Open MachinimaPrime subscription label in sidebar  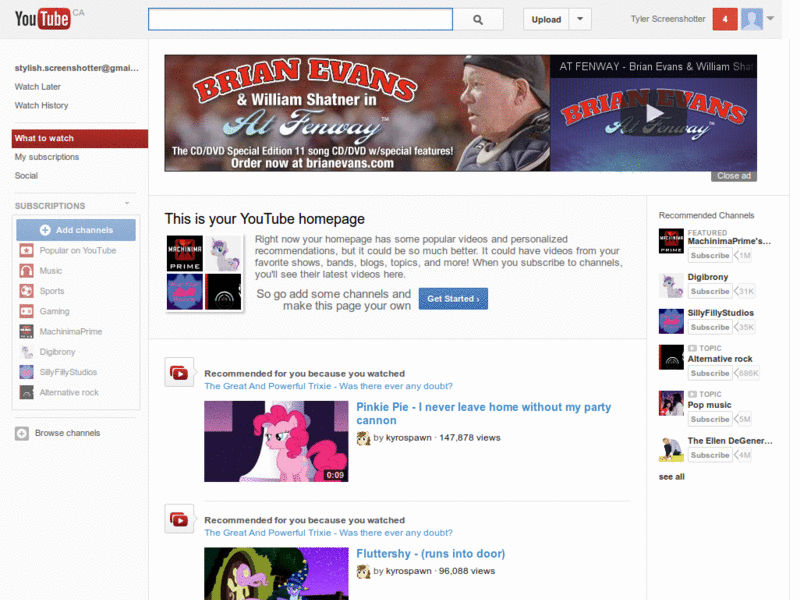click(71, 332)
